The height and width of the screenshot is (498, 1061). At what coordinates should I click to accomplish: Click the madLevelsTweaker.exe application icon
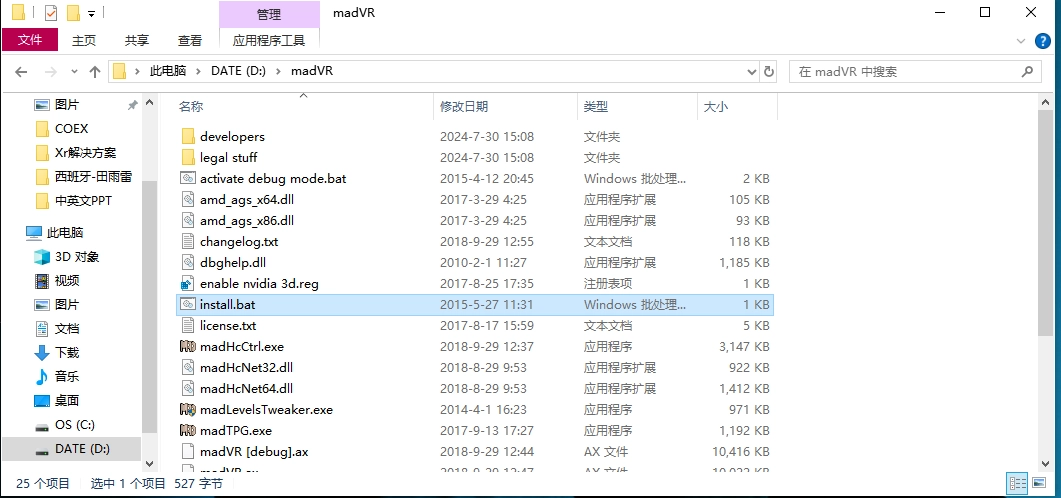188,409
